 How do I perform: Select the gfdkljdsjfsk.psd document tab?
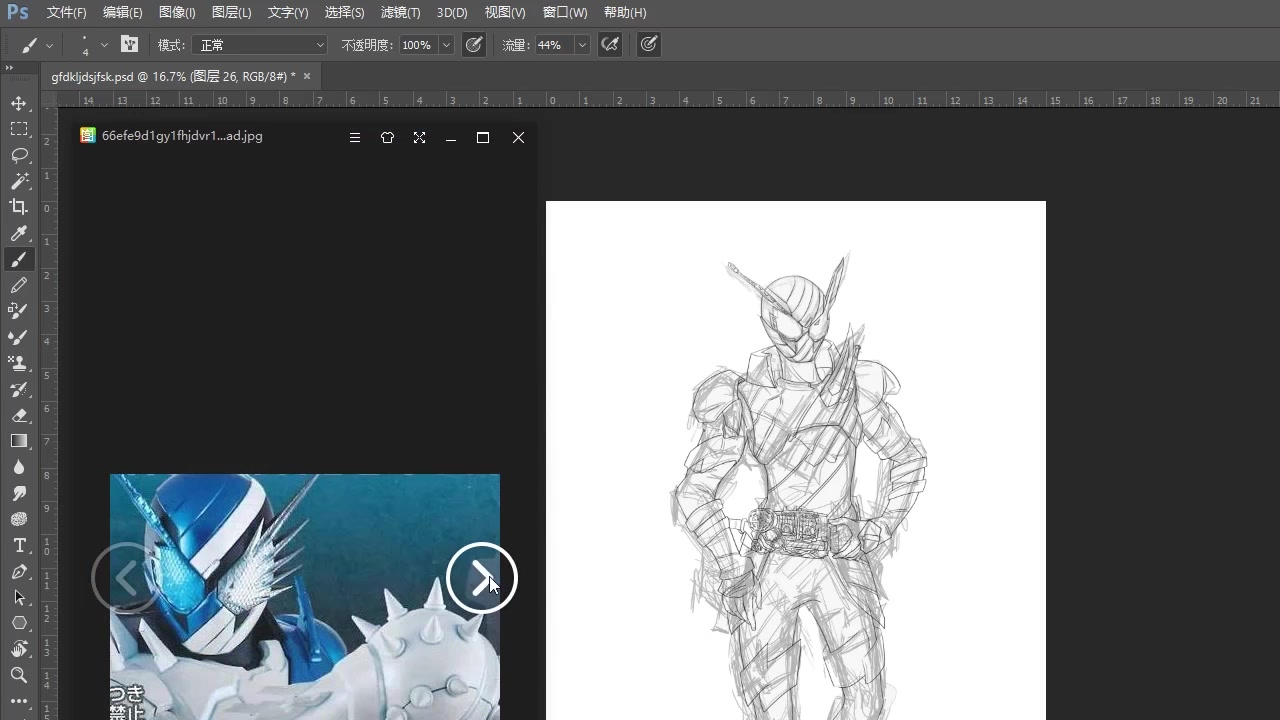click(x=174, y=76)
